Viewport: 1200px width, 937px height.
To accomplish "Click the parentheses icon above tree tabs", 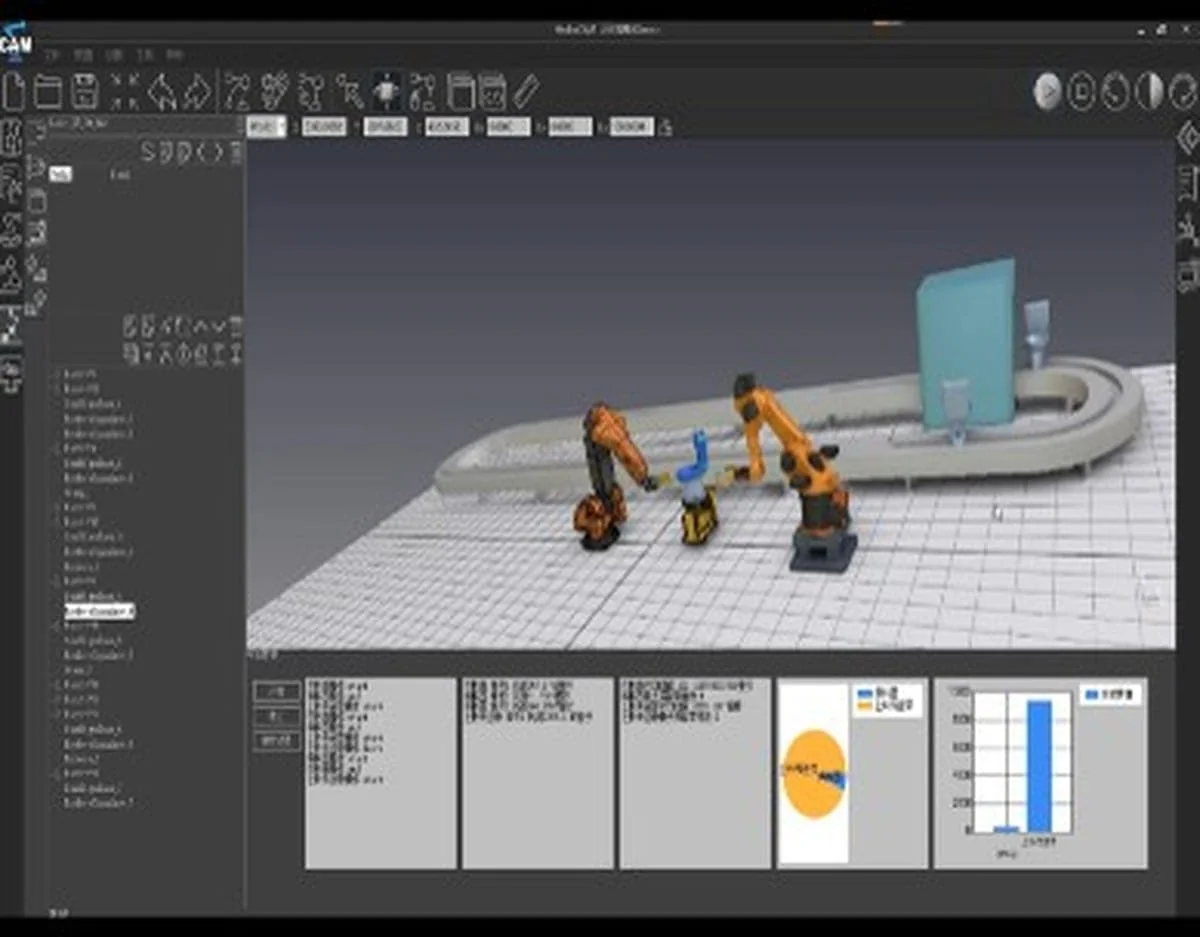I will click(x=211, y=152).
